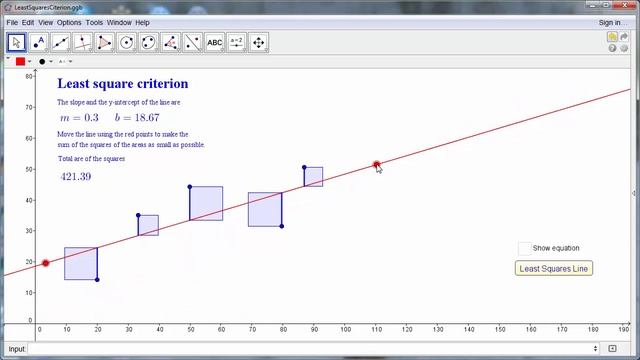Expand the point style dropdown arrow
The image size is (640, 360).
click(51, 62)
